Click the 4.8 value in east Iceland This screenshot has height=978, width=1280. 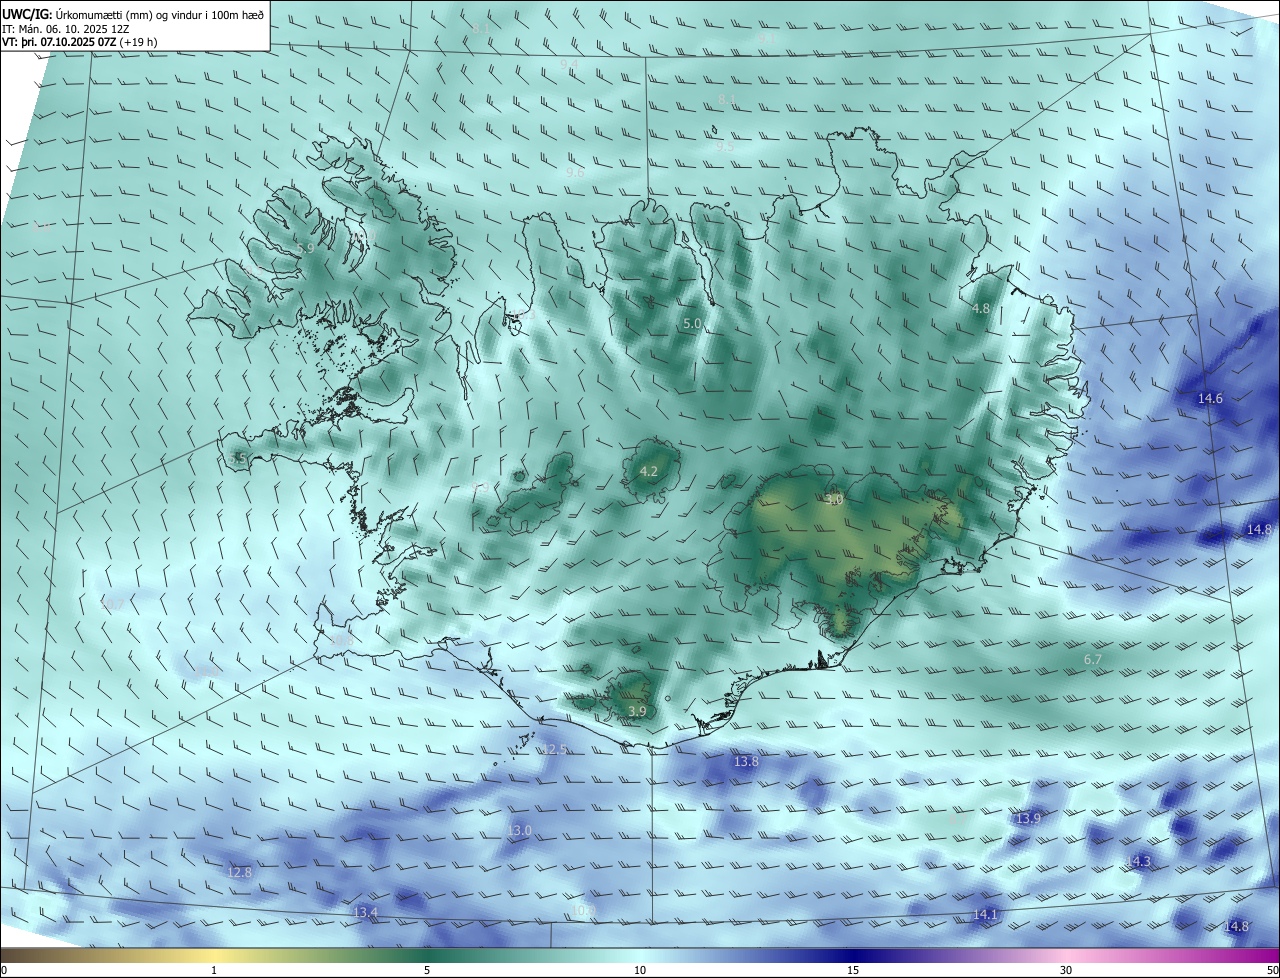pyautogui.click(x=981, y=309)
